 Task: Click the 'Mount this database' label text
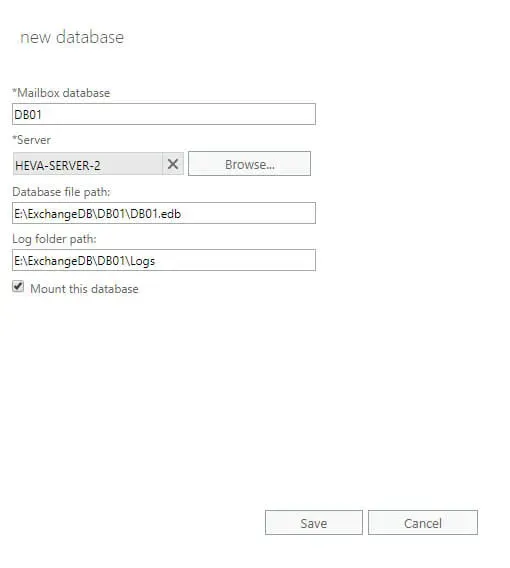84,289
